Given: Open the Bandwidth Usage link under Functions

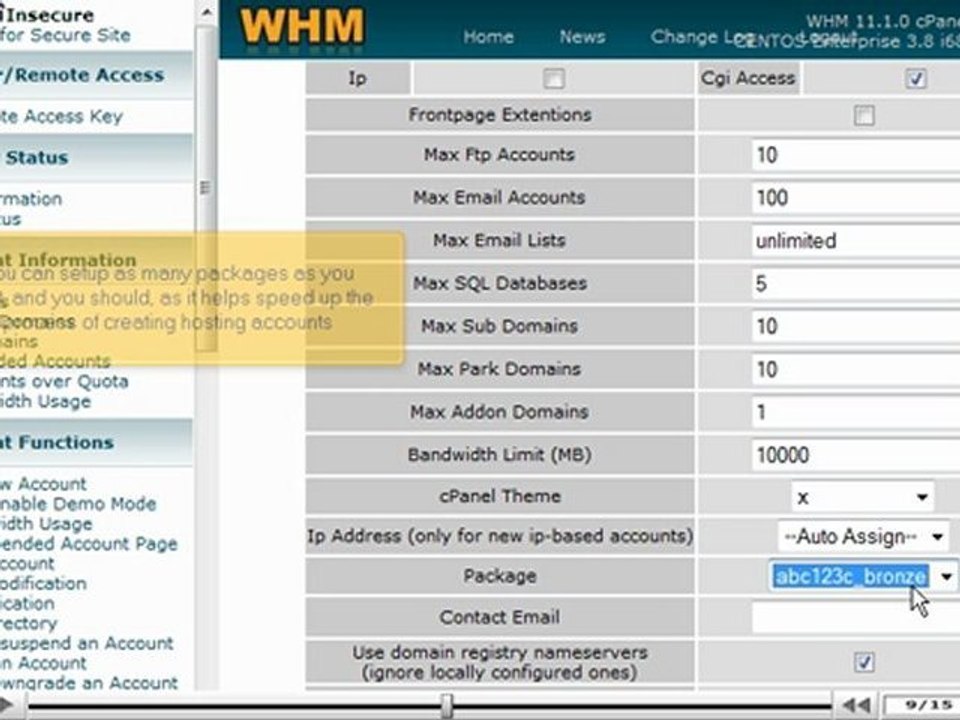Looking at the screenshot, I should tap(46, 524).
